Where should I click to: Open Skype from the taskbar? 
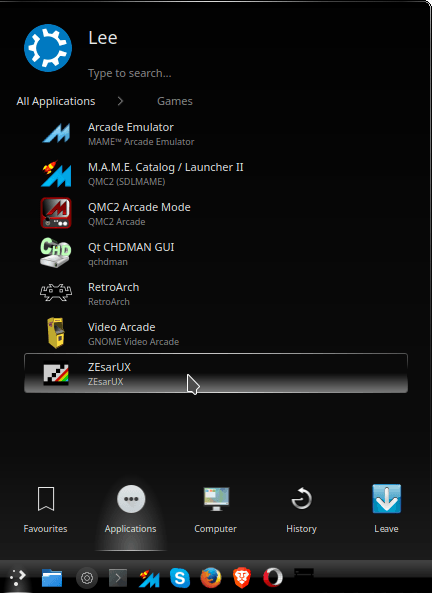coord(180,577)
